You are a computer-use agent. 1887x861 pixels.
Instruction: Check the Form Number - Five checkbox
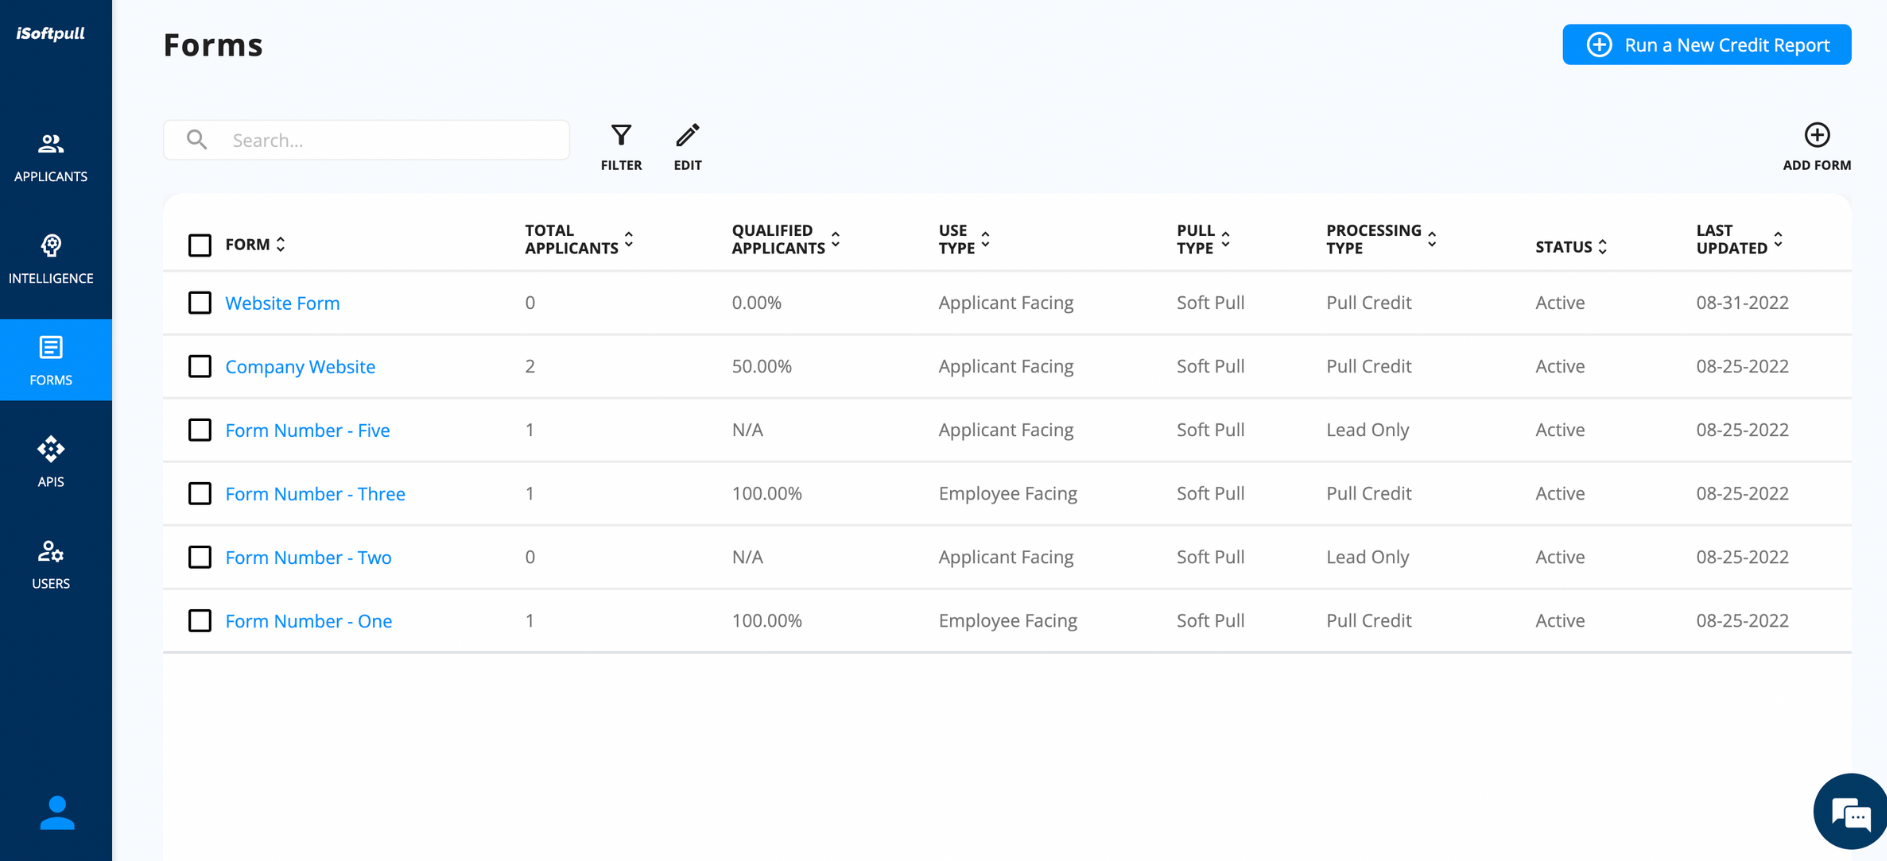tap(200, 430)
